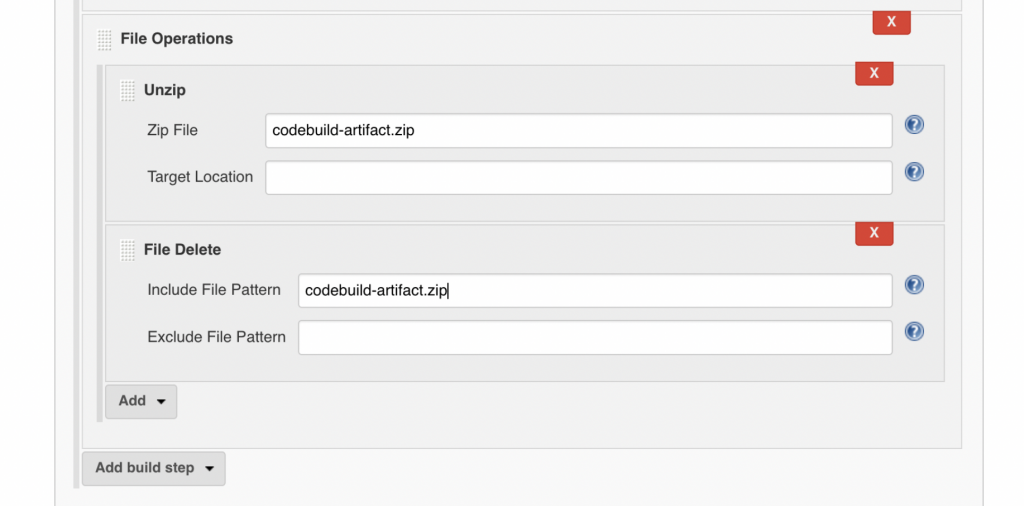
Task: Grab the File Operations drag handle
Action: (104, 40)
